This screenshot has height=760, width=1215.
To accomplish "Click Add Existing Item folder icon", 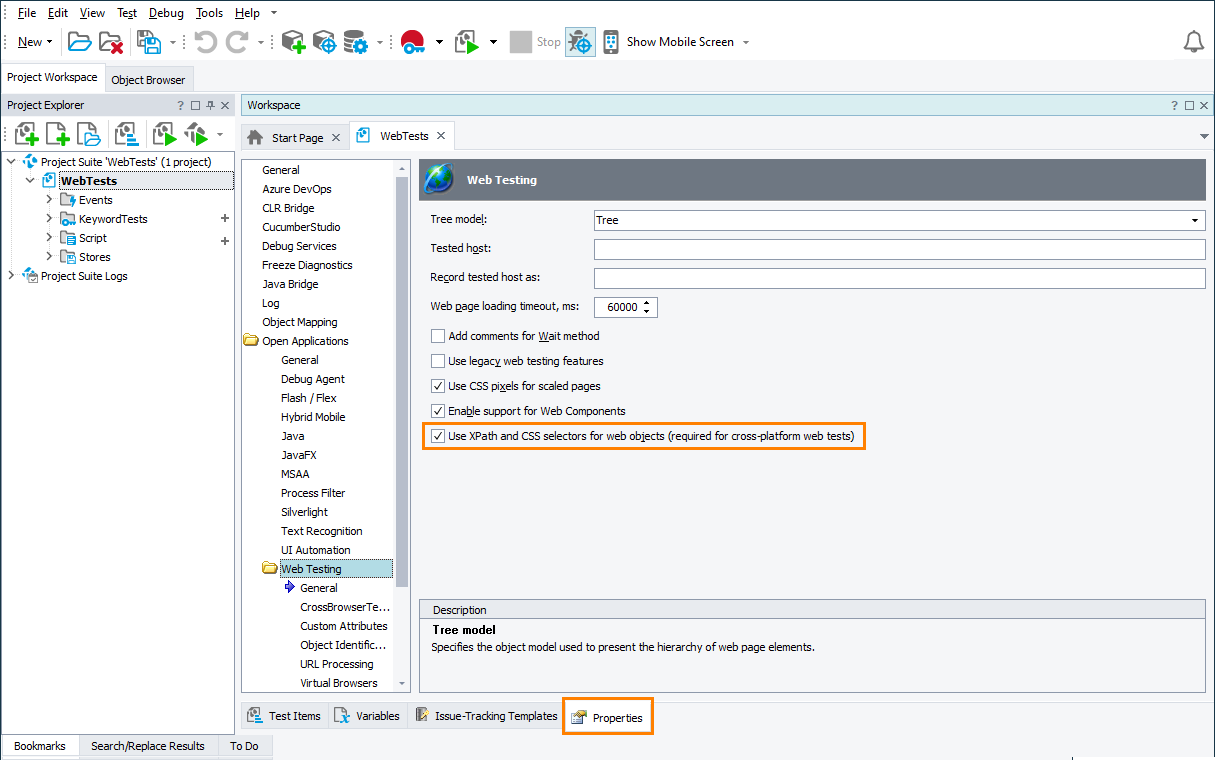I will [x=88, y=134].
